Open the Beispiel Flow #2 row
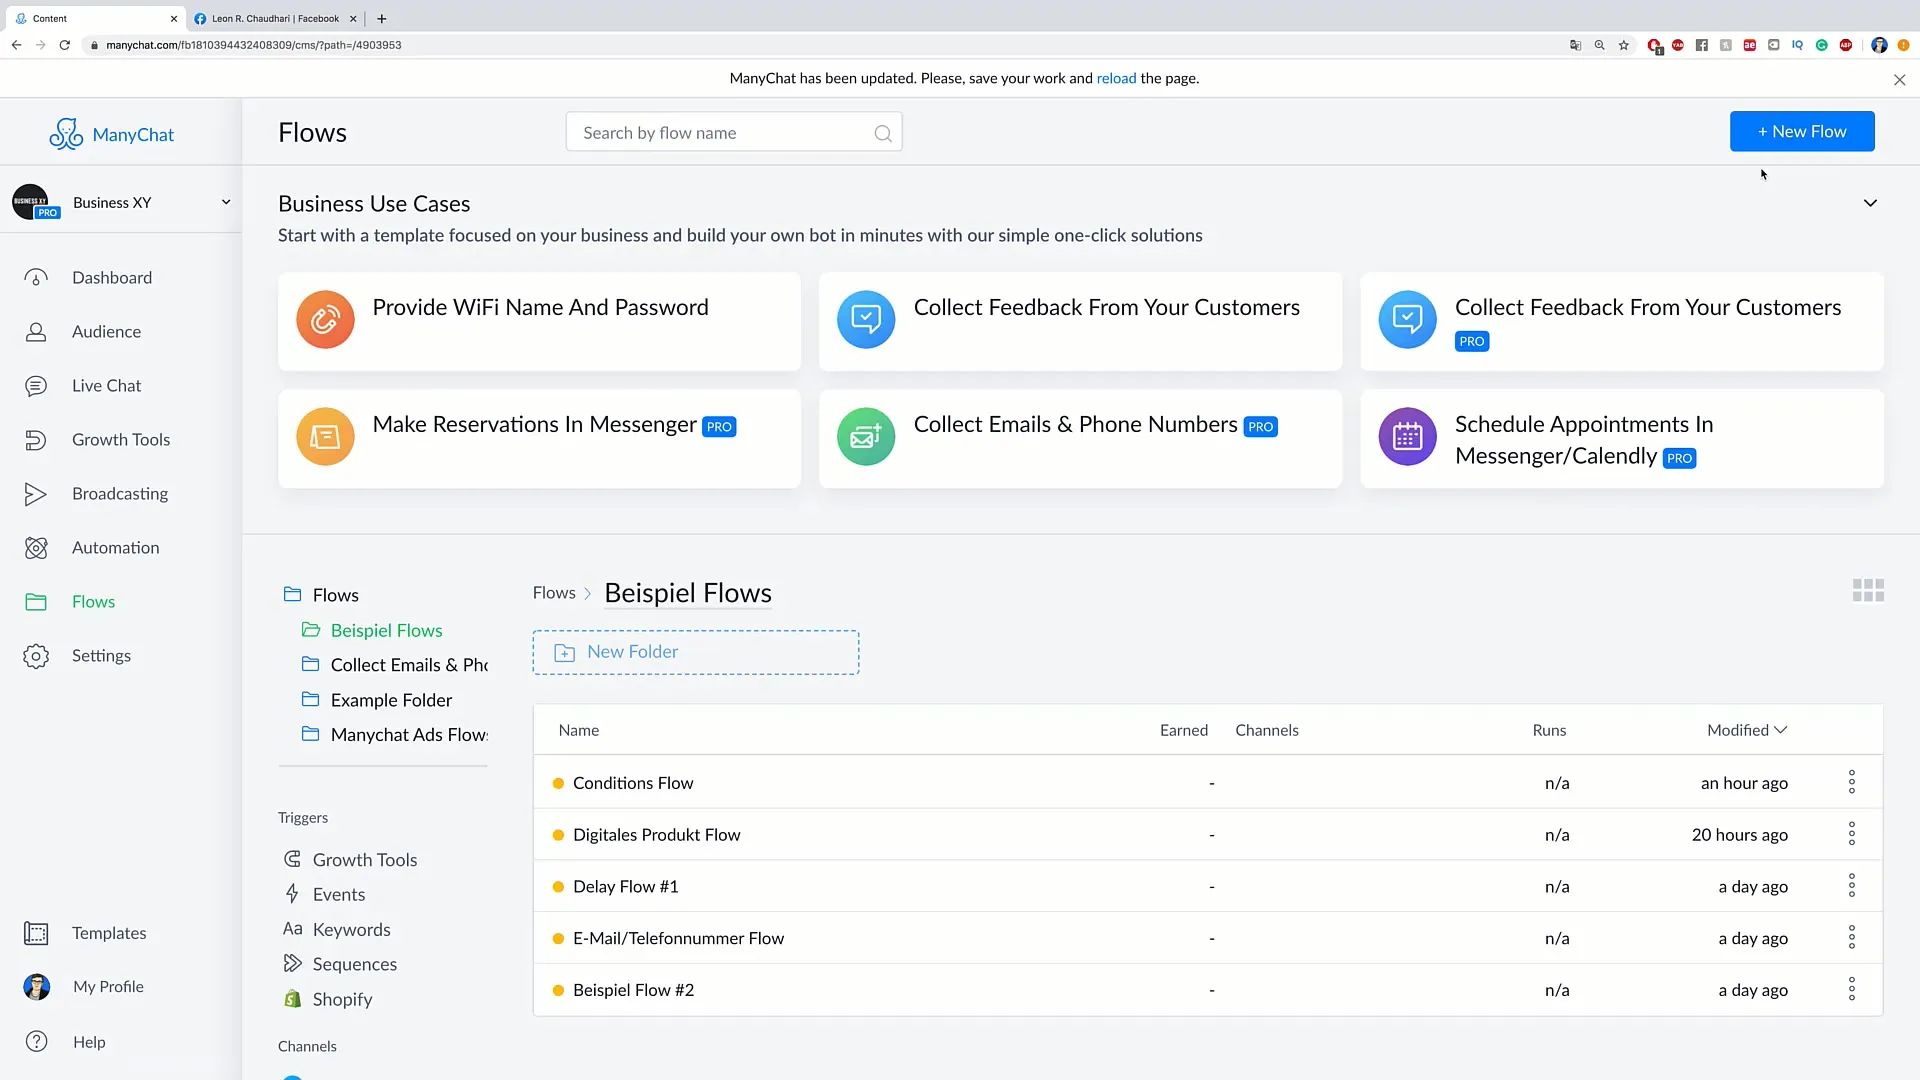The width and height of the screenshot is (1920, 1080). click(x=1208, y=990)
